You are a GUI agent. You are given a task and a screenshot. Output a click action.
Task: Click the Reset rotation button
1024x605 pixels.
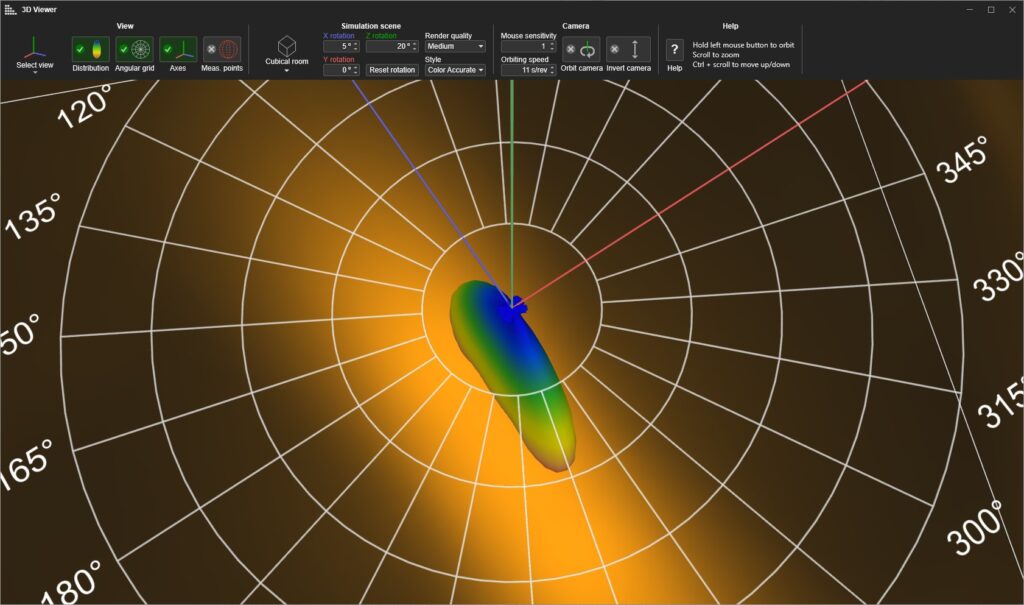click(x=392, y=70)
